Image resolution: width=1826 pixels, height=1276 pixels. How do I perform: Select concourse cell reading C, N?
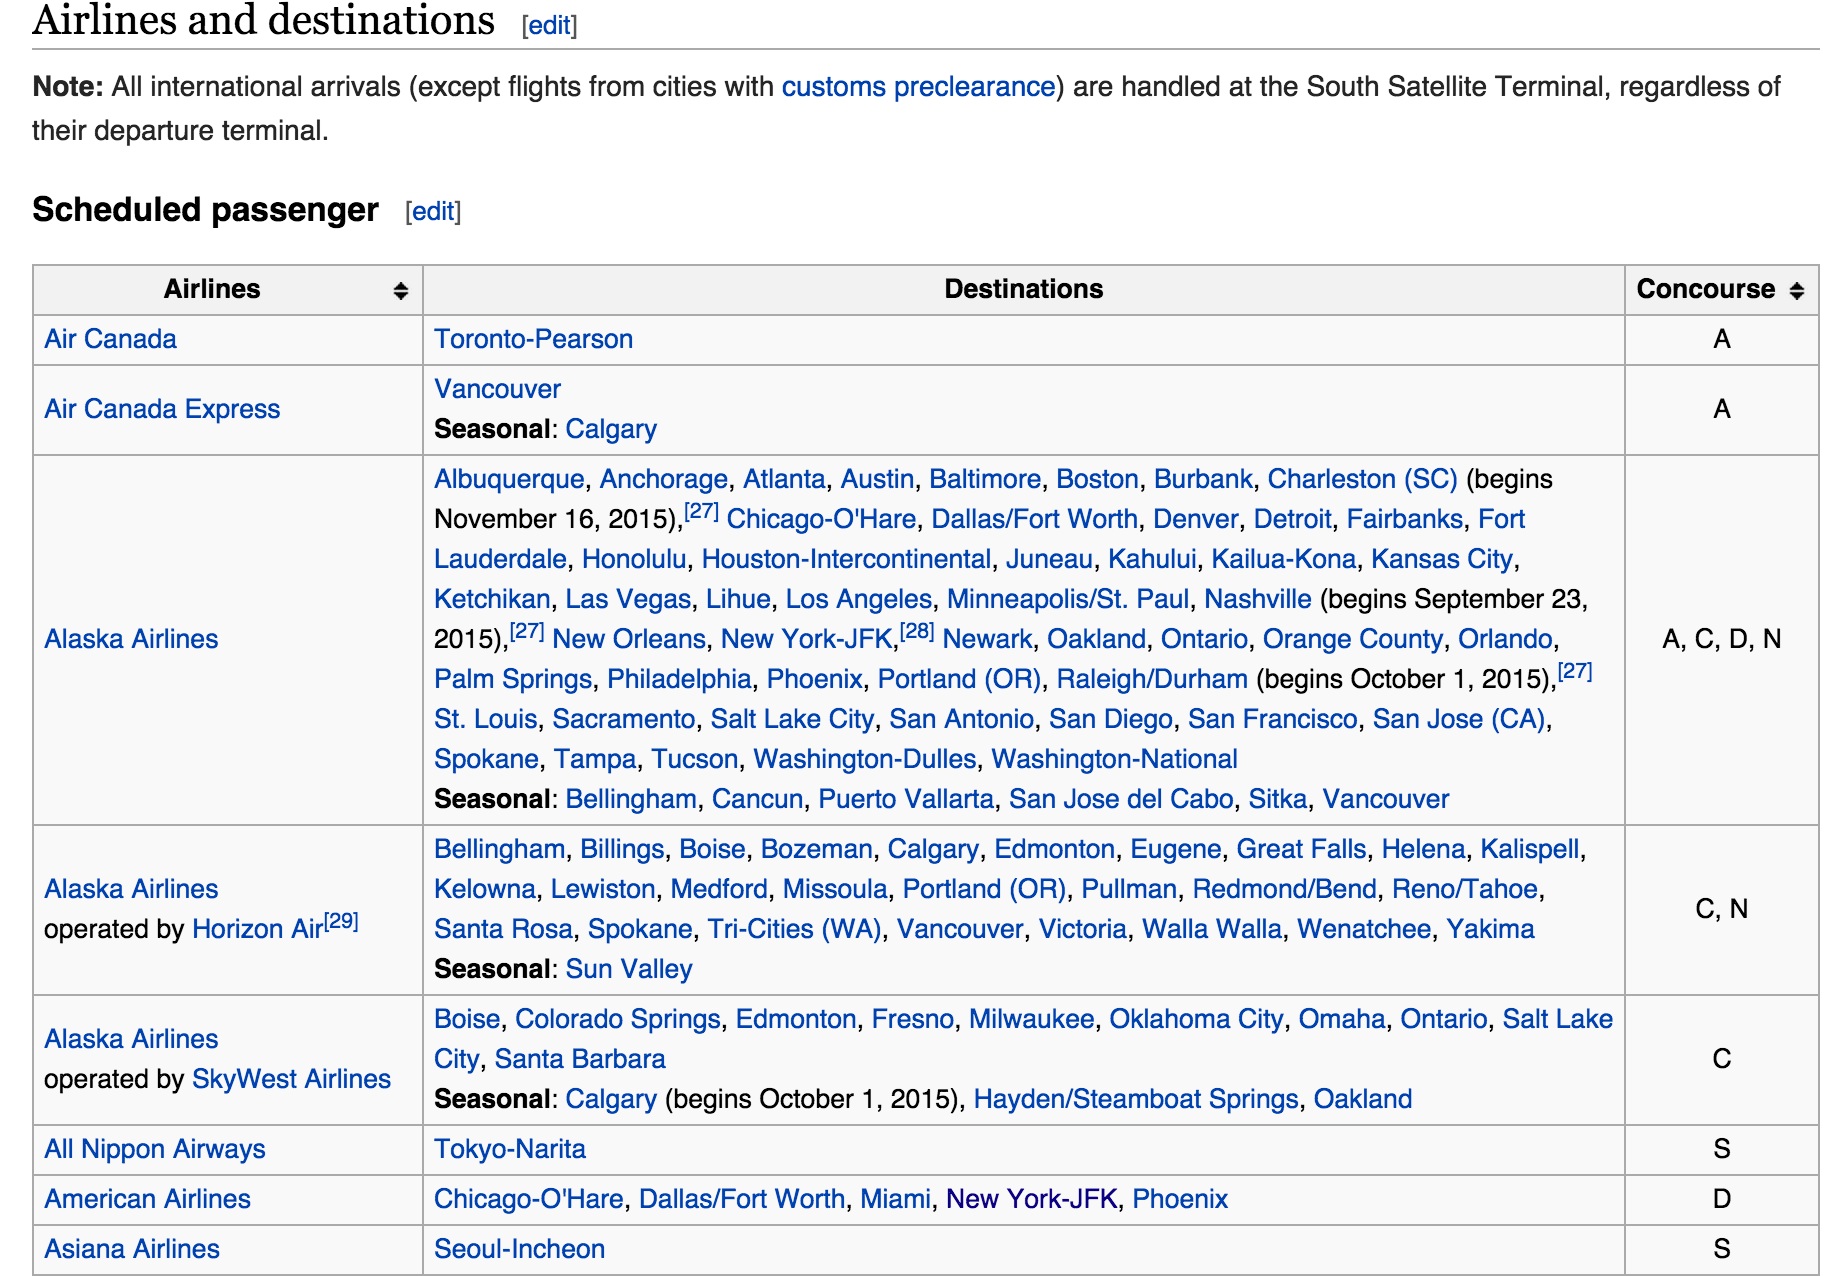click(1722, 909)
